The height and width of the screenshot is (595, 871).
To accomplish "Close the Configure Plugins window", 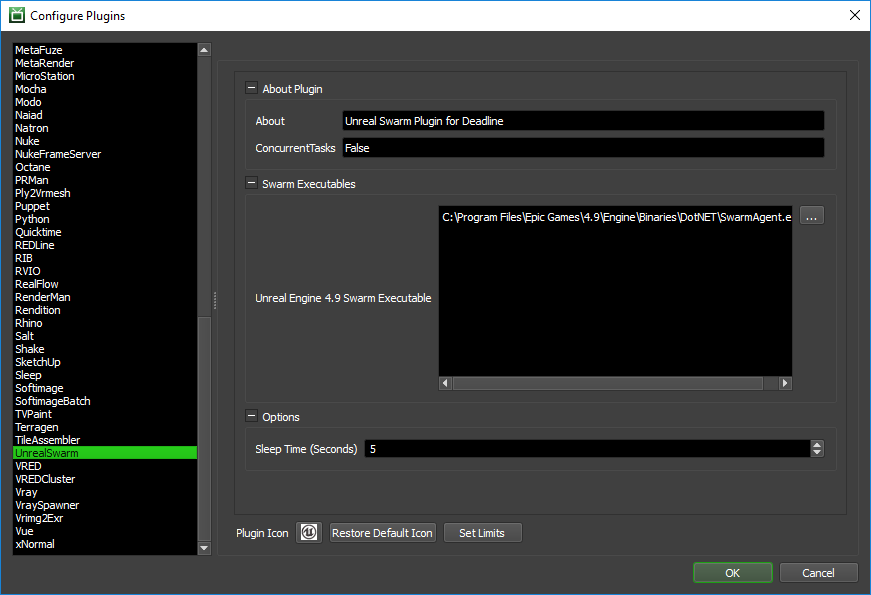I will coord(855,15).
